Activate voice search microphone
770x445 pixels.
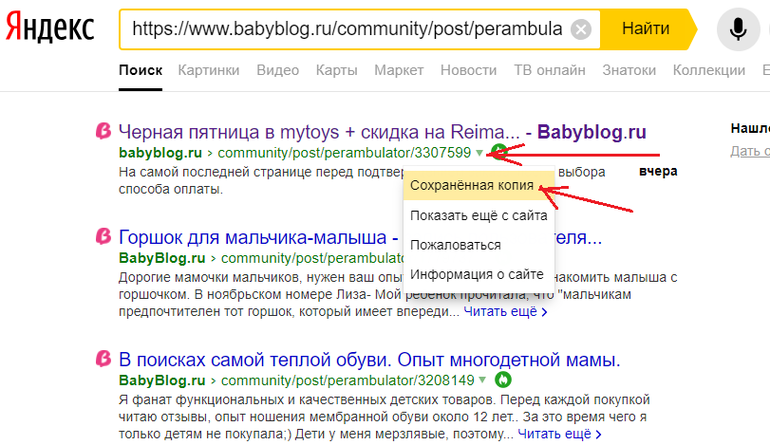(738, 30)
